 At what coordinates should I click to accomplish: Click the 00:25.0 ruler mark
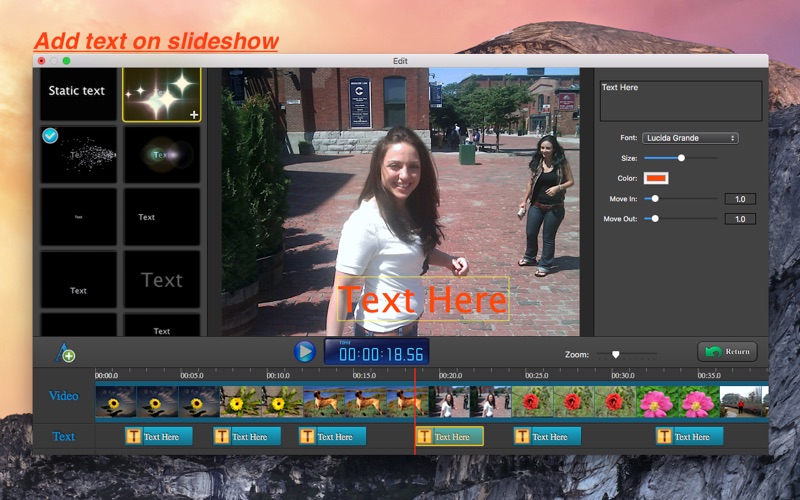(537, 376)
